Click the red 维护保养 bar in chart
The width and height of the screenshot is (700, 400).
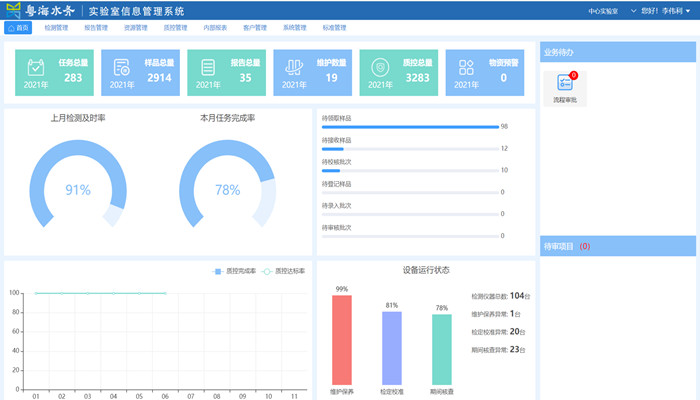pos(342,338)
